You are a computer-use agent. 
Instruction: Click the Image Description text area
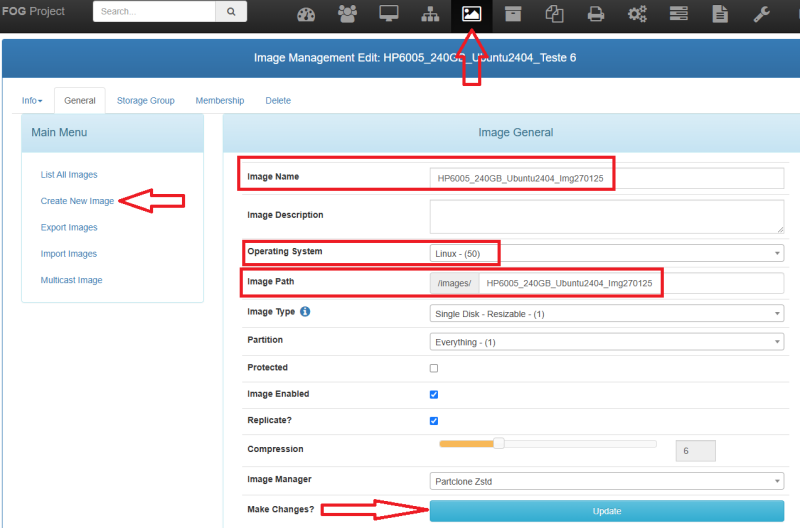(607, 217)
